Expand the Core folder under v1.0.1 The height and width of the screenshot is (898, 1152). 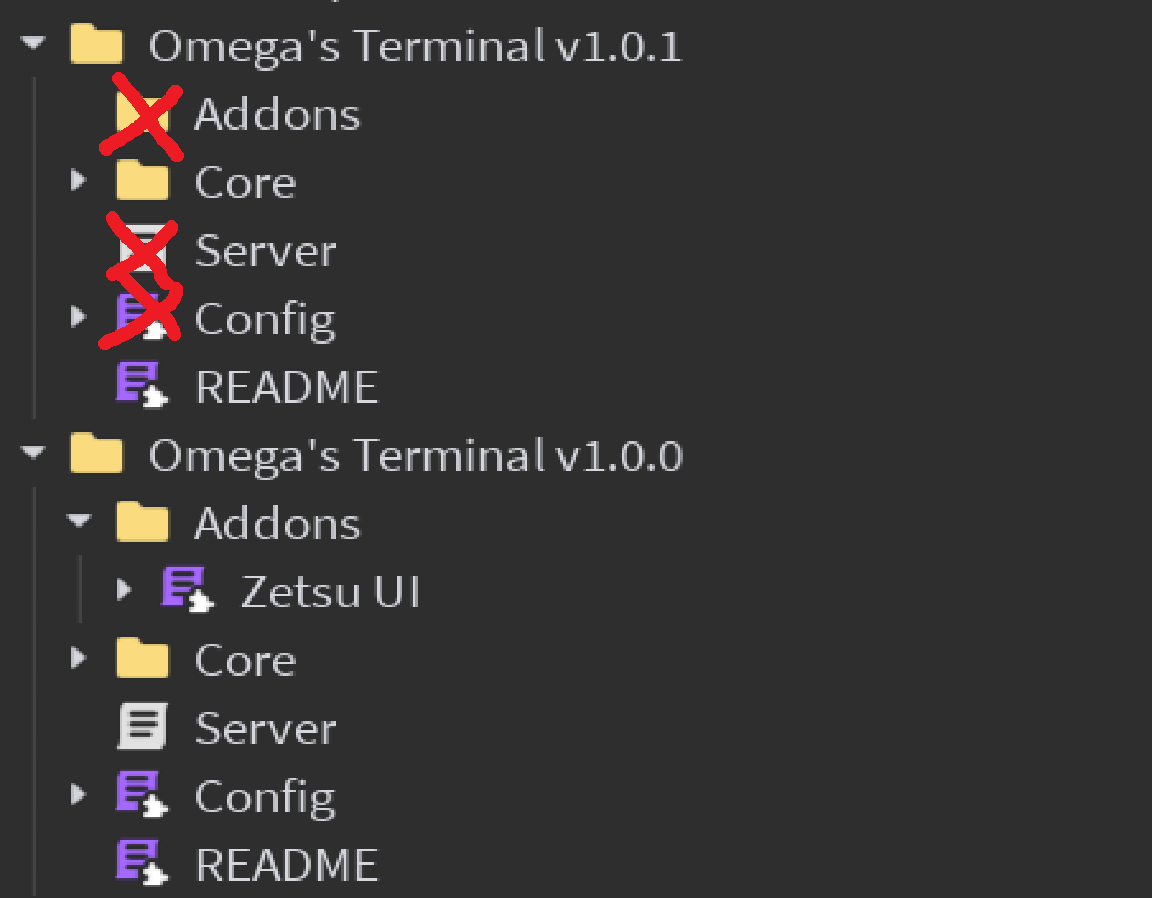tap(79, 182)
